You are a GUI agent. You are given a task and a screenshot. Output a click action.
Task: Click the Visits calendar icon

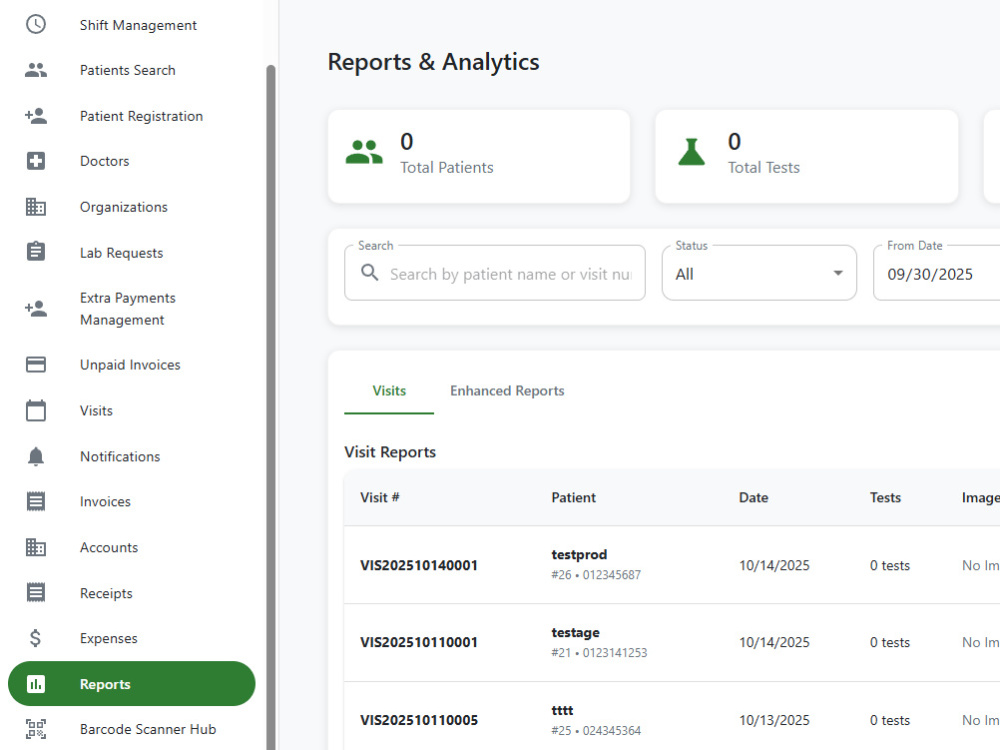pos(36,410)
